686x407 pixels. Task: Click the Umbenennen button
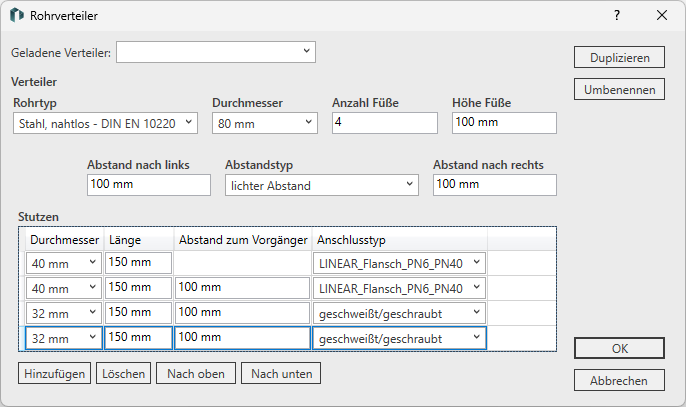(x=620, y=89)
